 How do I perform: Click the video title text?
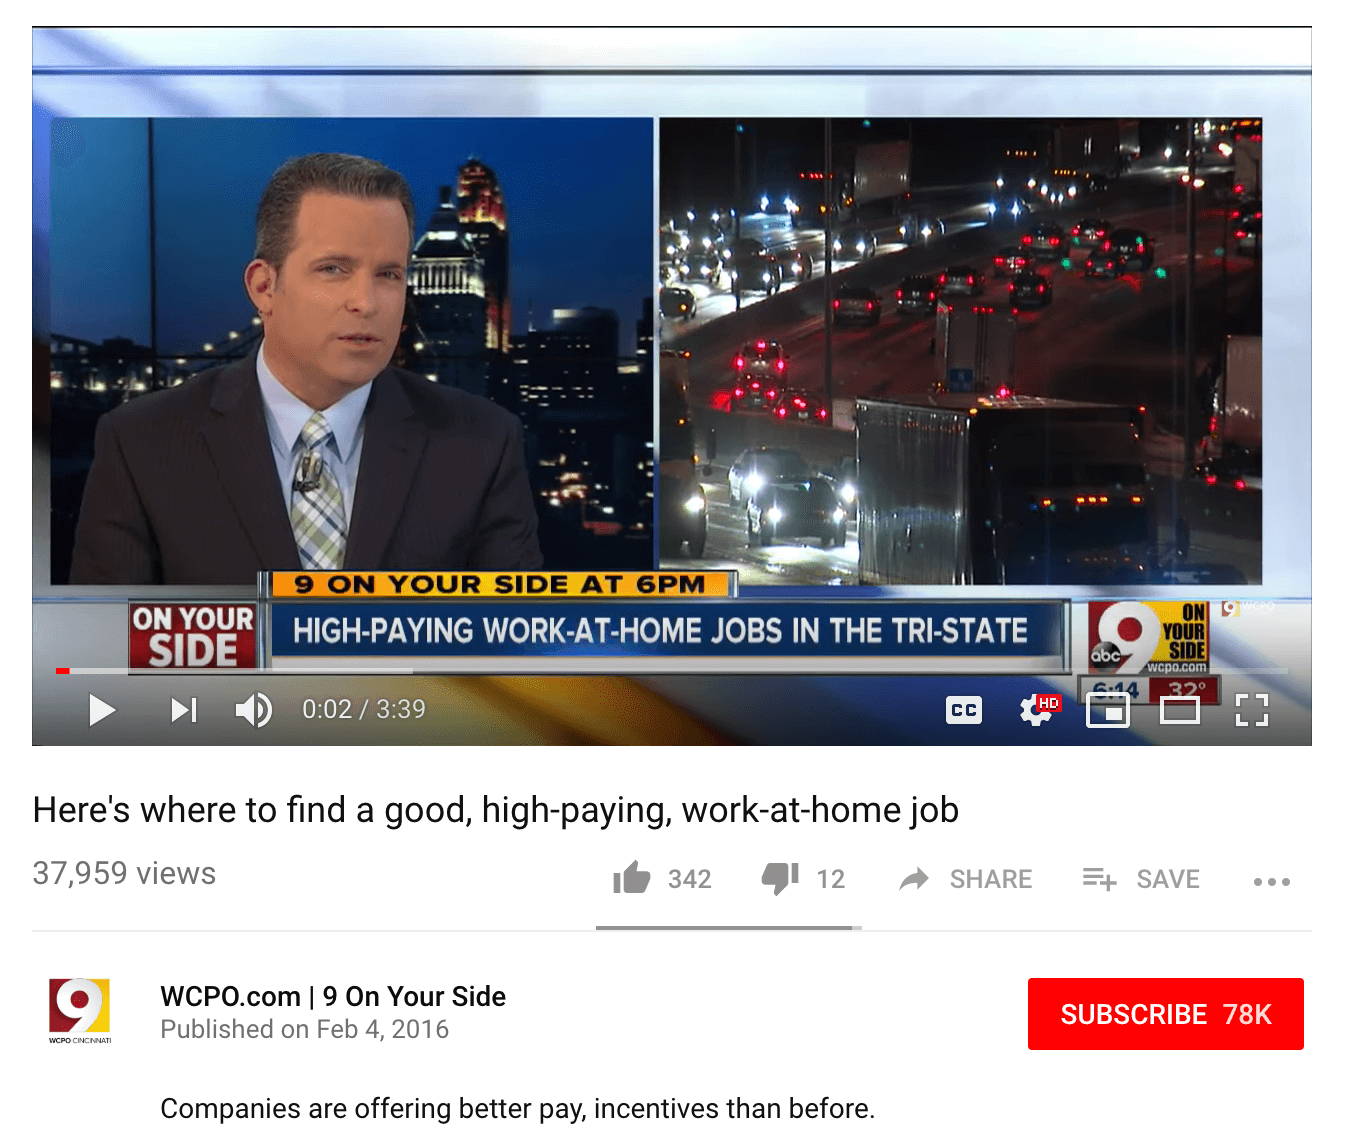click(496, 810)
